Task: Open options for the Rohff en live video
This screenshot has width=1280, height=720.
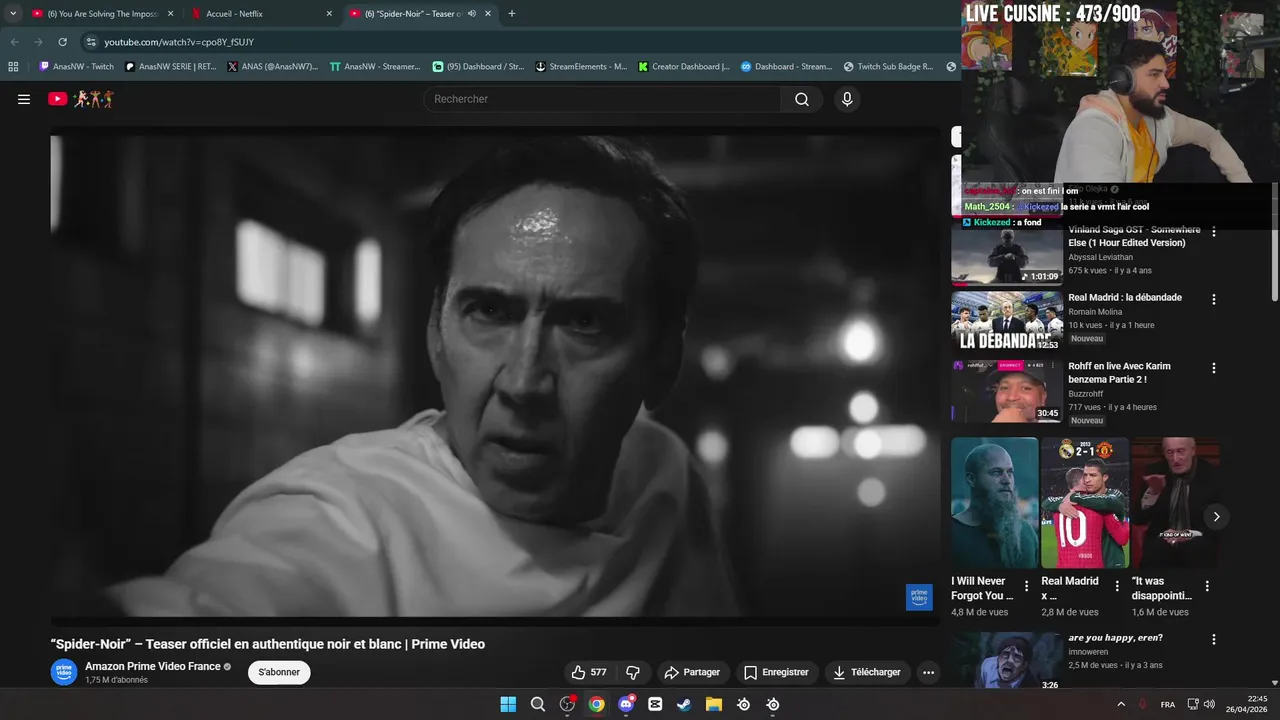Action: (x=1214, y=368)
